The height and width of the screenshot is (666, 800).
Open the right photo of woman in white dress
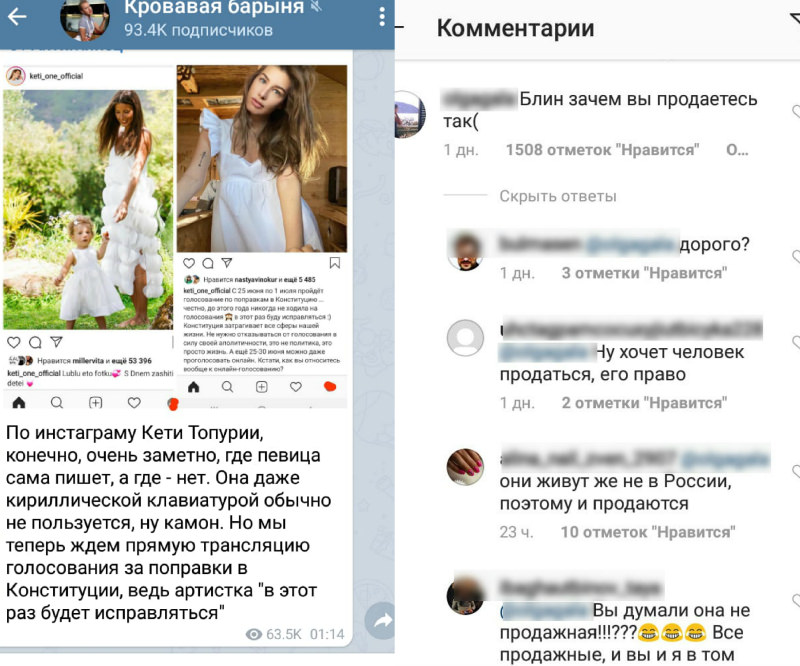point(262,158)
